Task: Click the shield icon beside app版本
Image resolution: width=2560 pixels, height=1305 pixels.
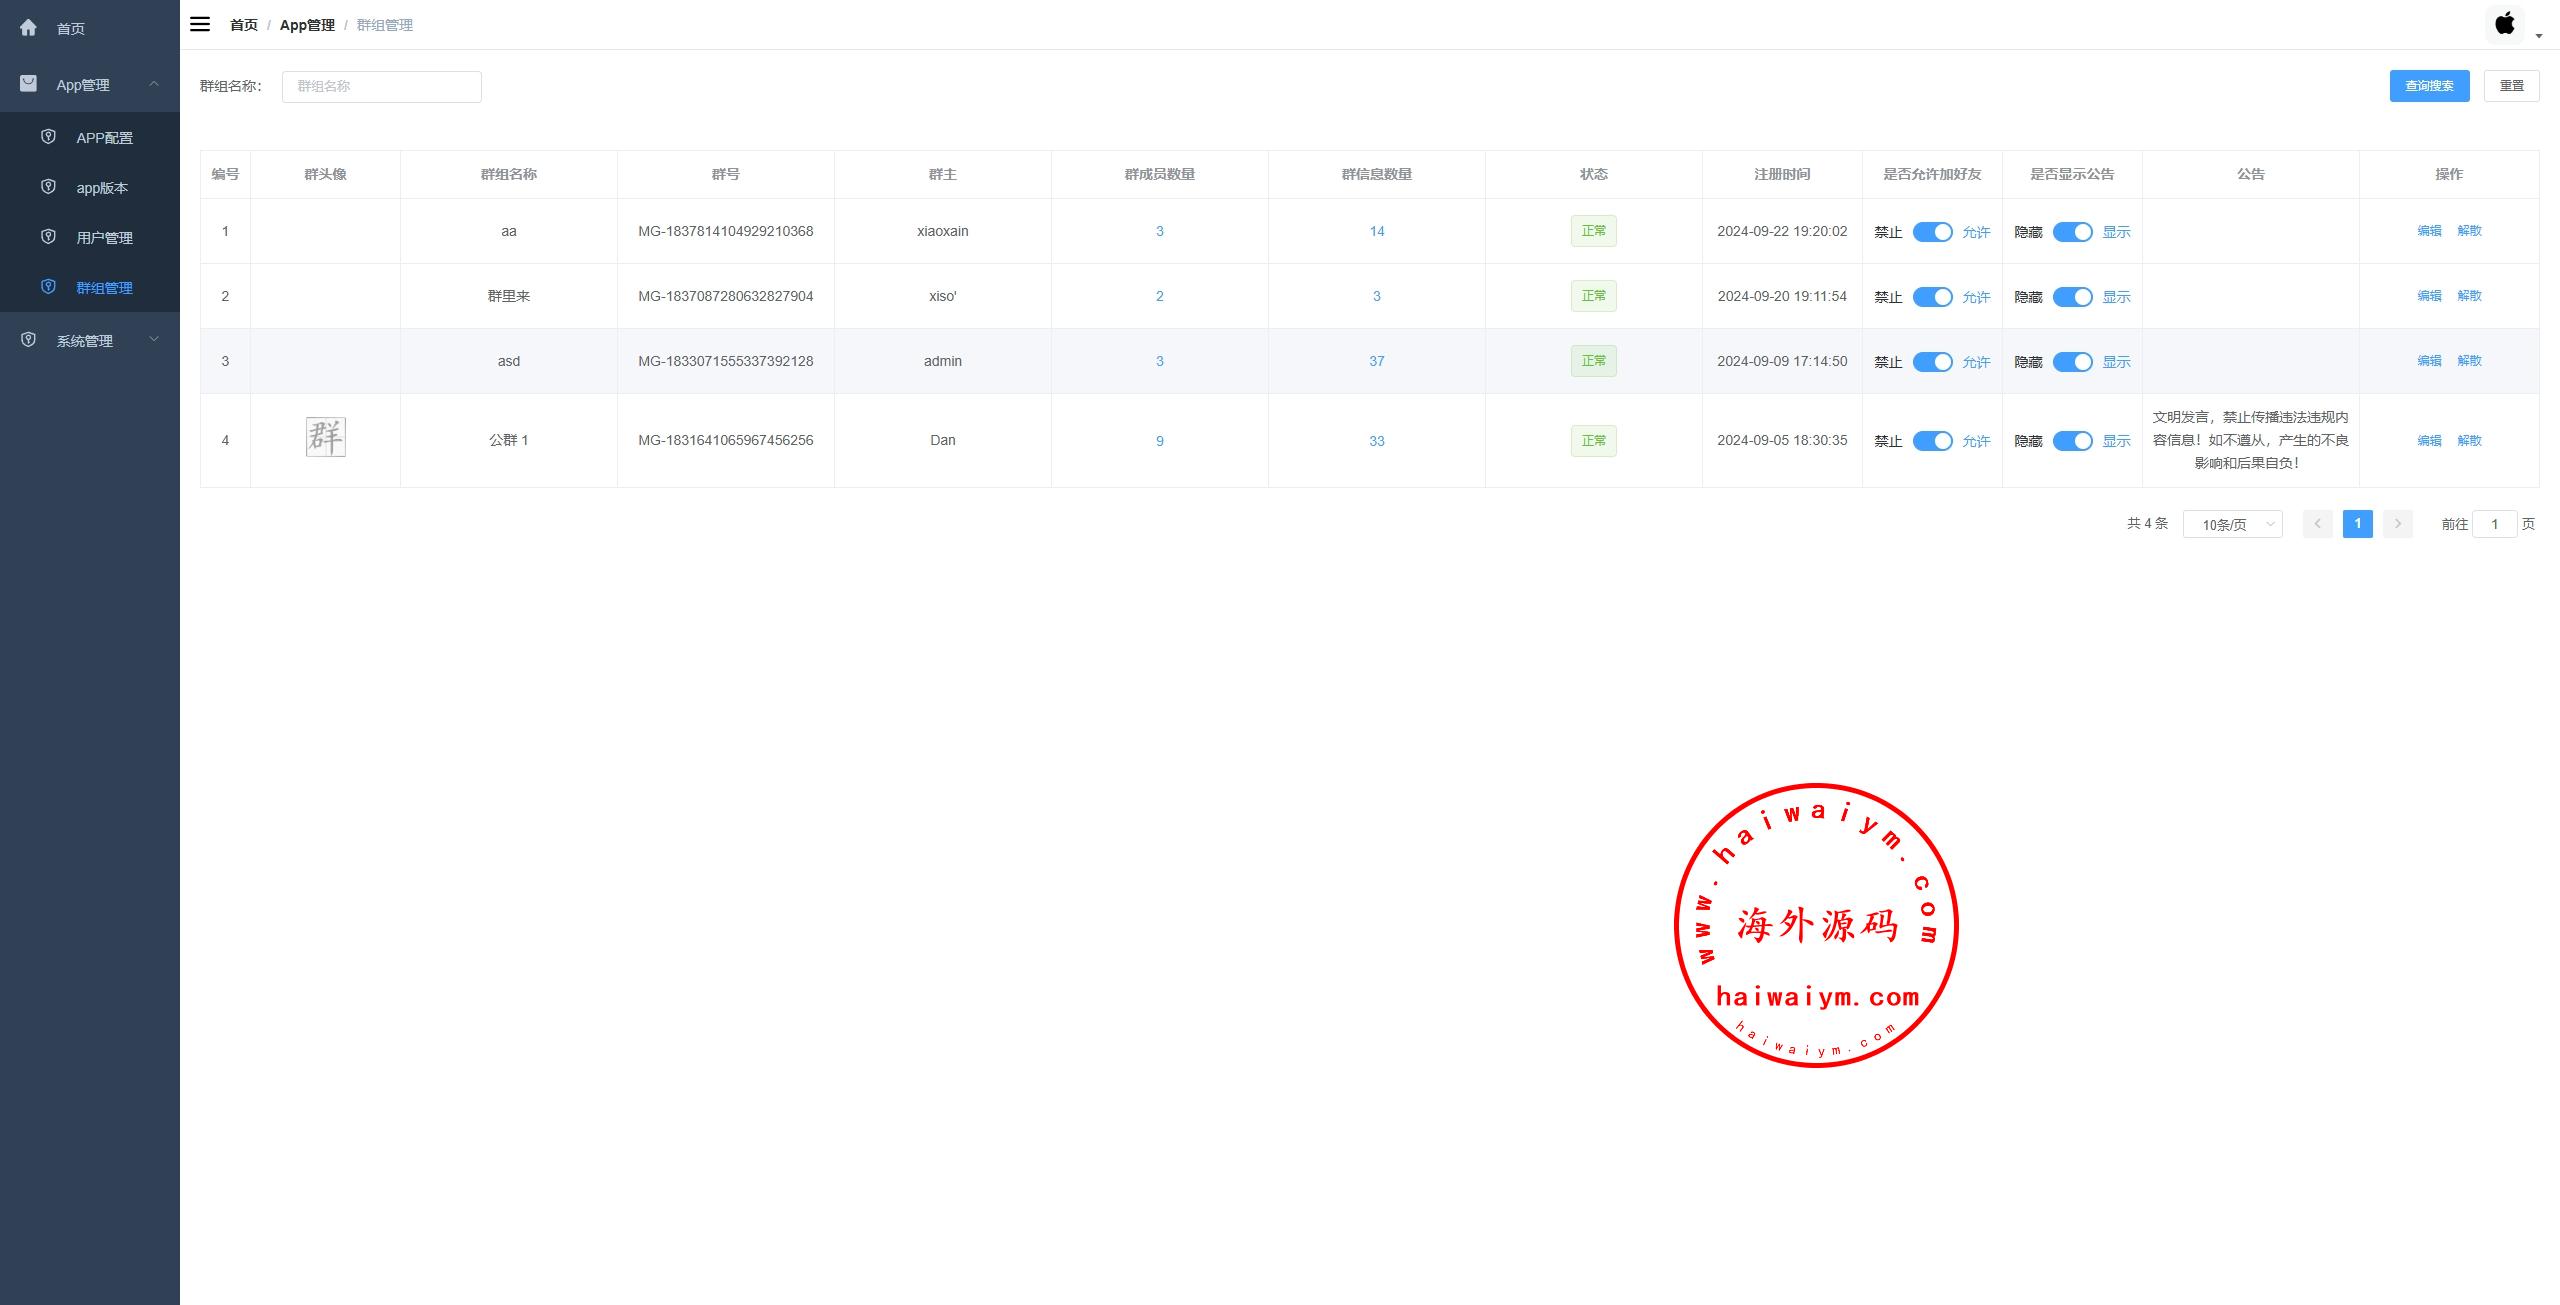Action: tap(48, 187)
